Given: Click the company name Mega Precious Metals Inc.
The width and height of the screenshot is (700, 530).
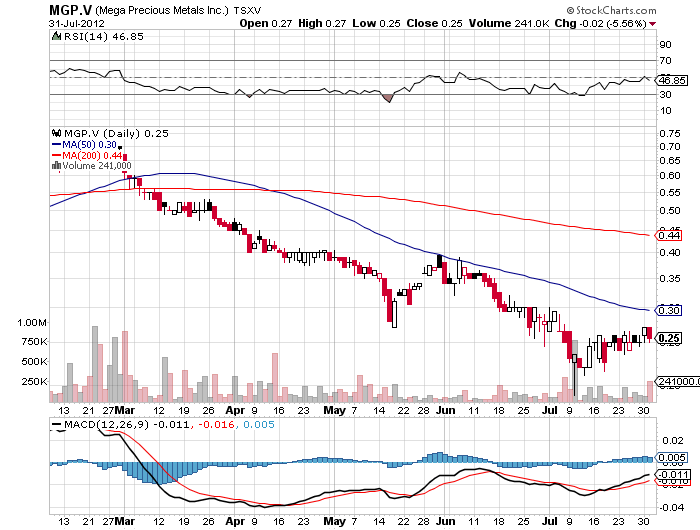Looking at the screenshot, I should coord(162,10).
